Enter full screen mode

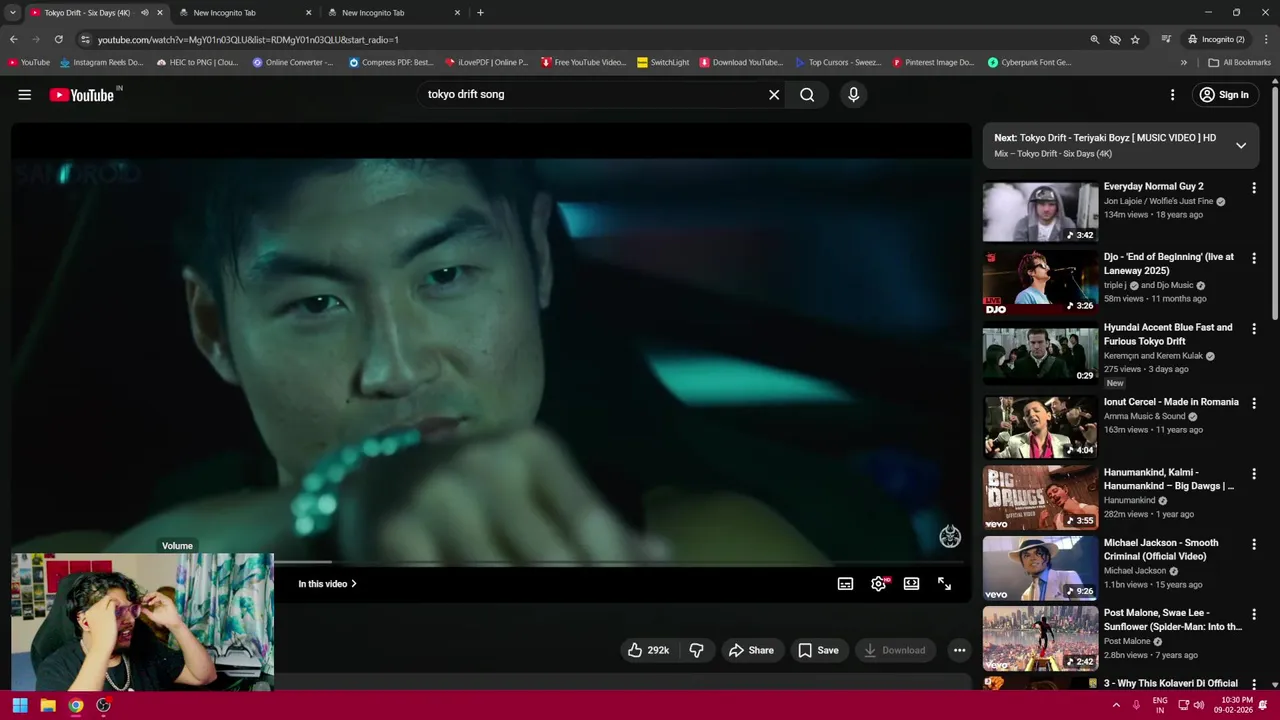point(944,584)
